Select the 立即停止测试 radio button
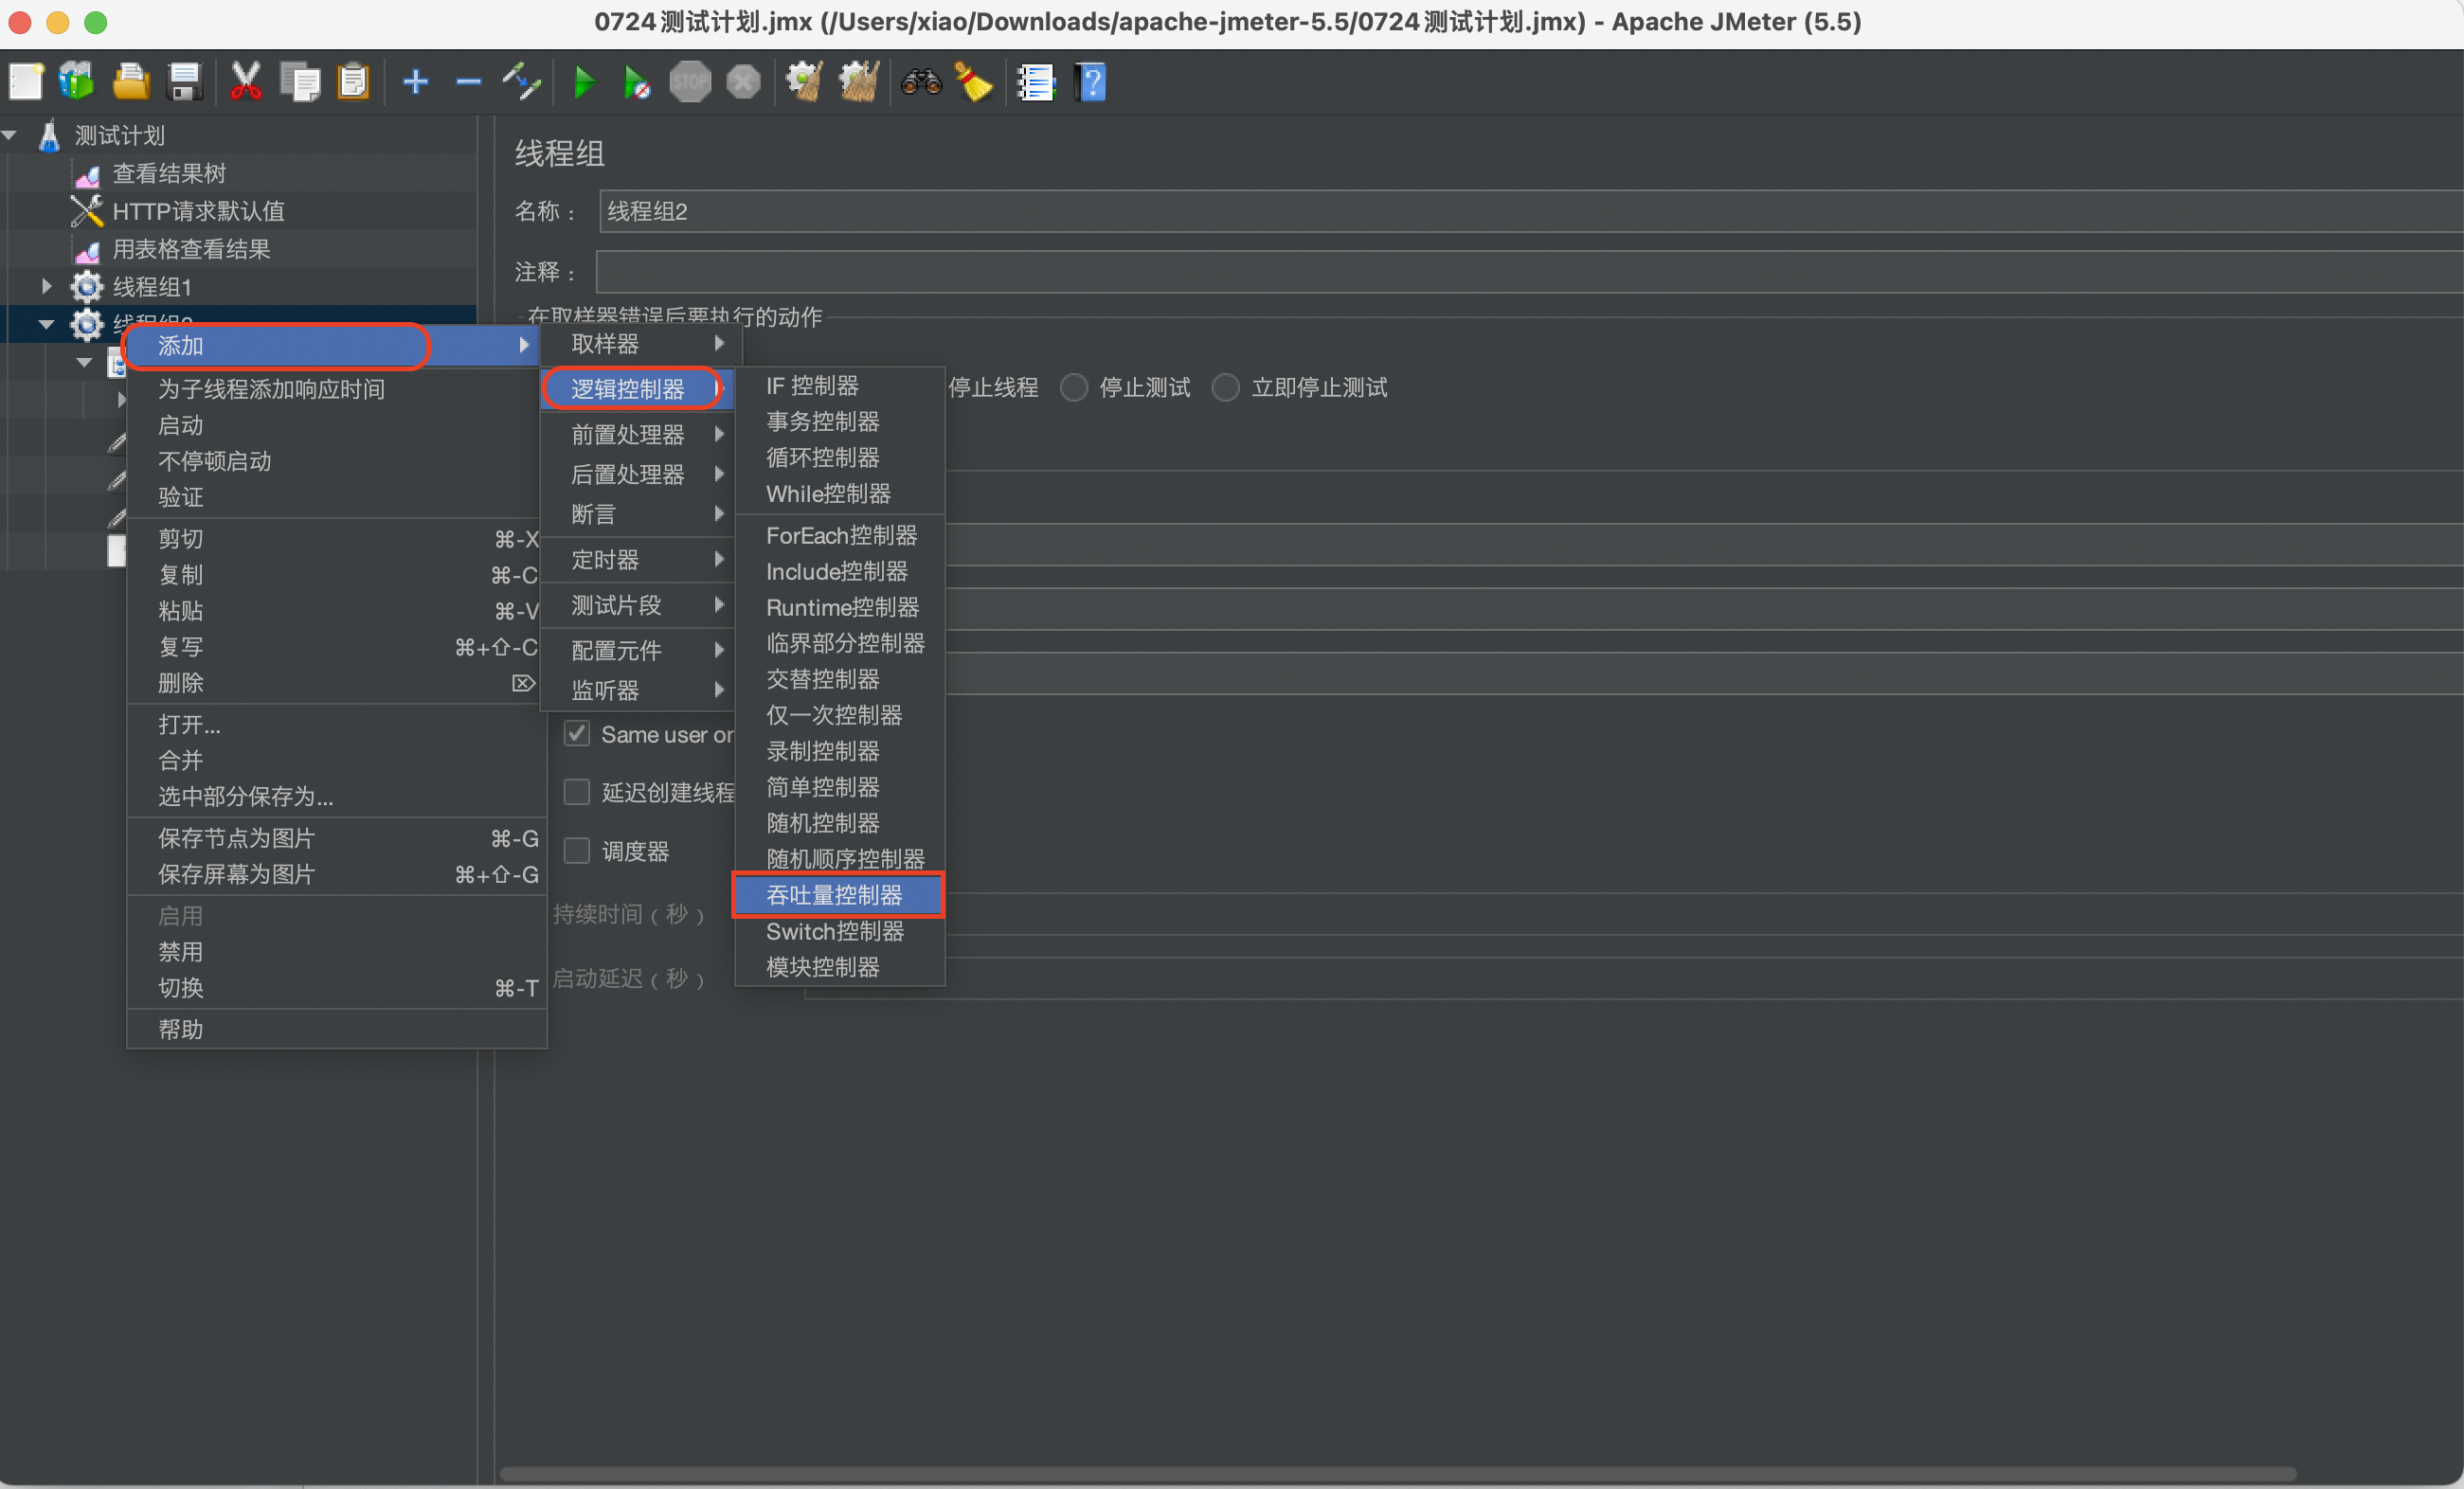Viewport: 2464px width, 1489px height. (1226, 388)
